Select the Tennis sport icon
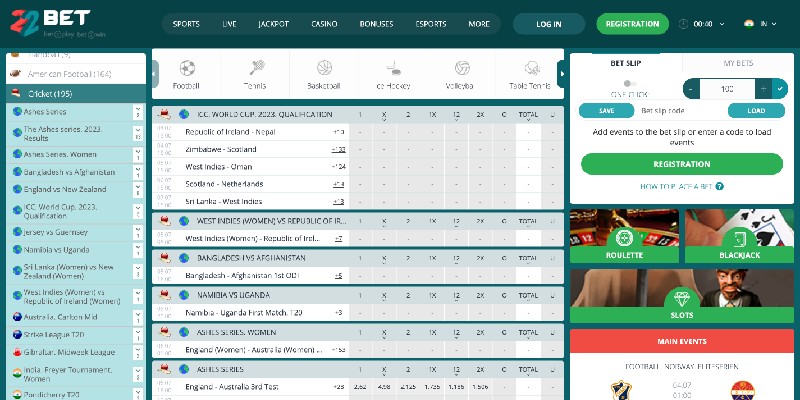800x400 pixels. (256, 68)
